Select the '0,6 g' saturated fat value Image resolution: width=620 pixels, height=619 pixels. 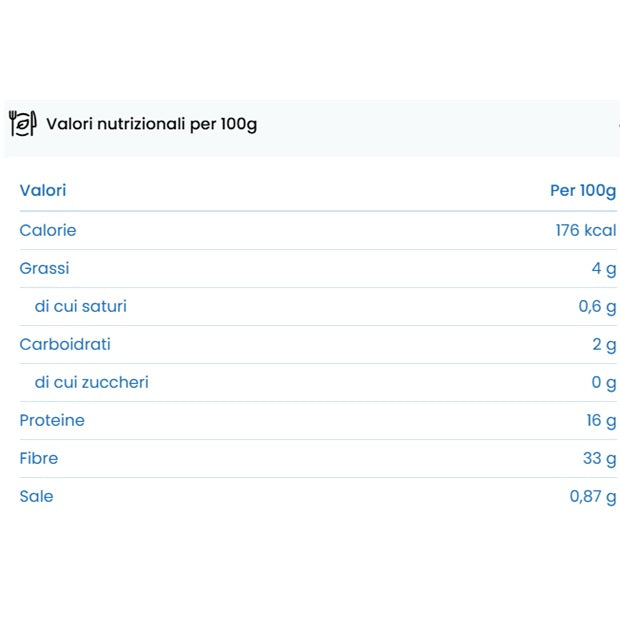tap(597, 306)
